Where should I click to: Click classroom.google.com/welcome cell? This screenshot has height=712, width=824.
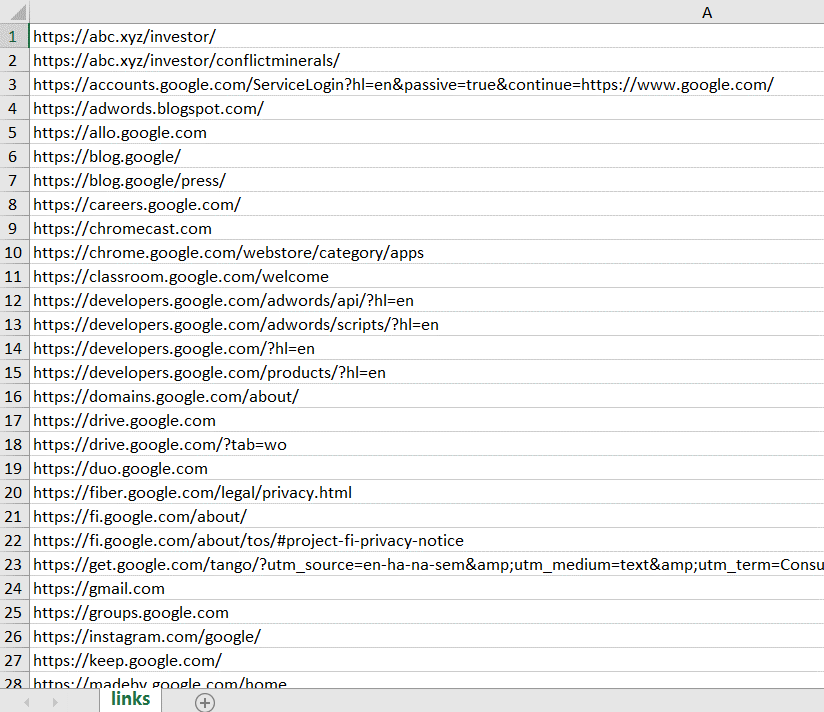click(427, 276)
